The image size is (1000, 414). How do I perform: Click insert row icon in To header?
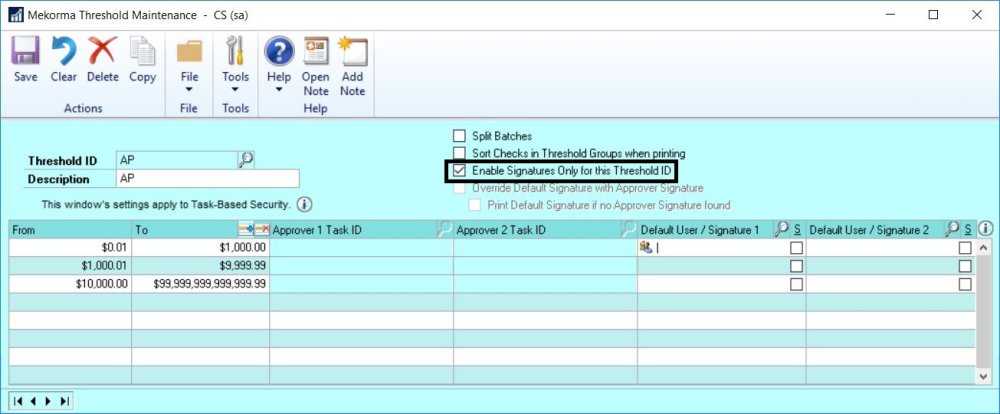246,230
